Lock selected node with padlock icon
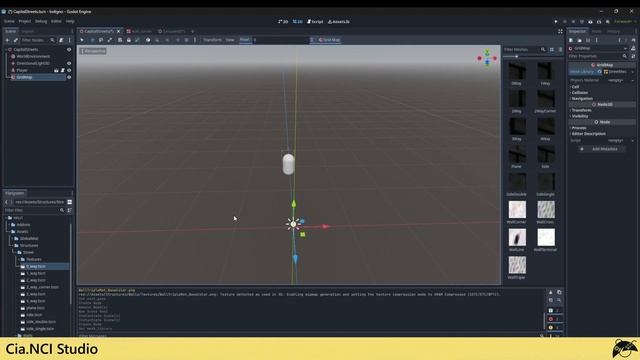Screen dimensions: 640x360 [x=129, y=40]
